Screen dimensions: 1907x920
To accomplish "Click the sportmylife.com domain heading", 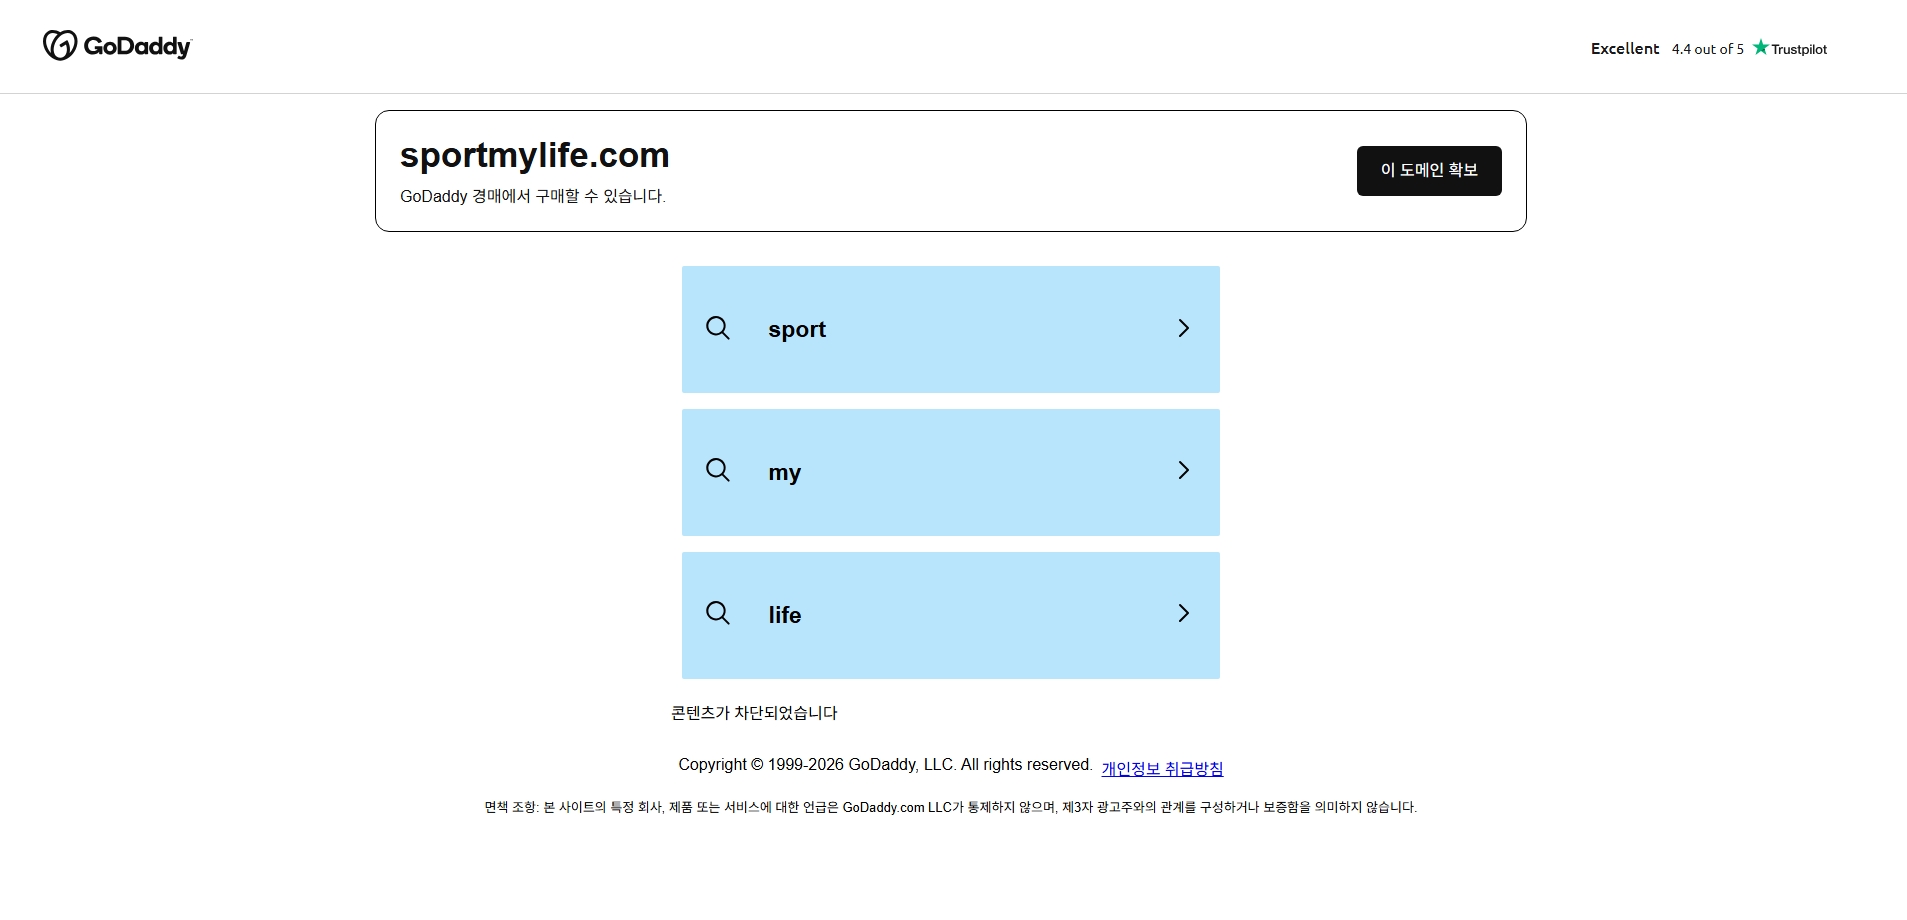I will [535, 155].
